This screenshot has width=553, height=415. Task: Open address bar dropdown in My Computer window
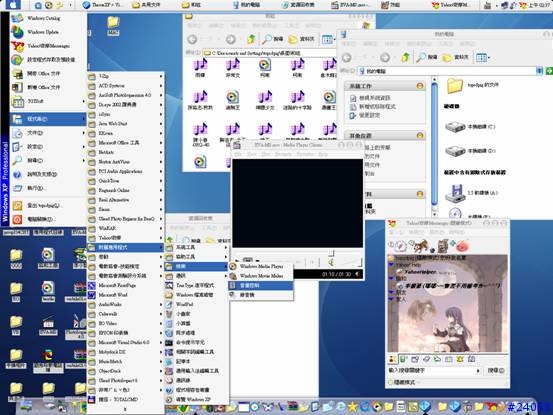[540, 71]
